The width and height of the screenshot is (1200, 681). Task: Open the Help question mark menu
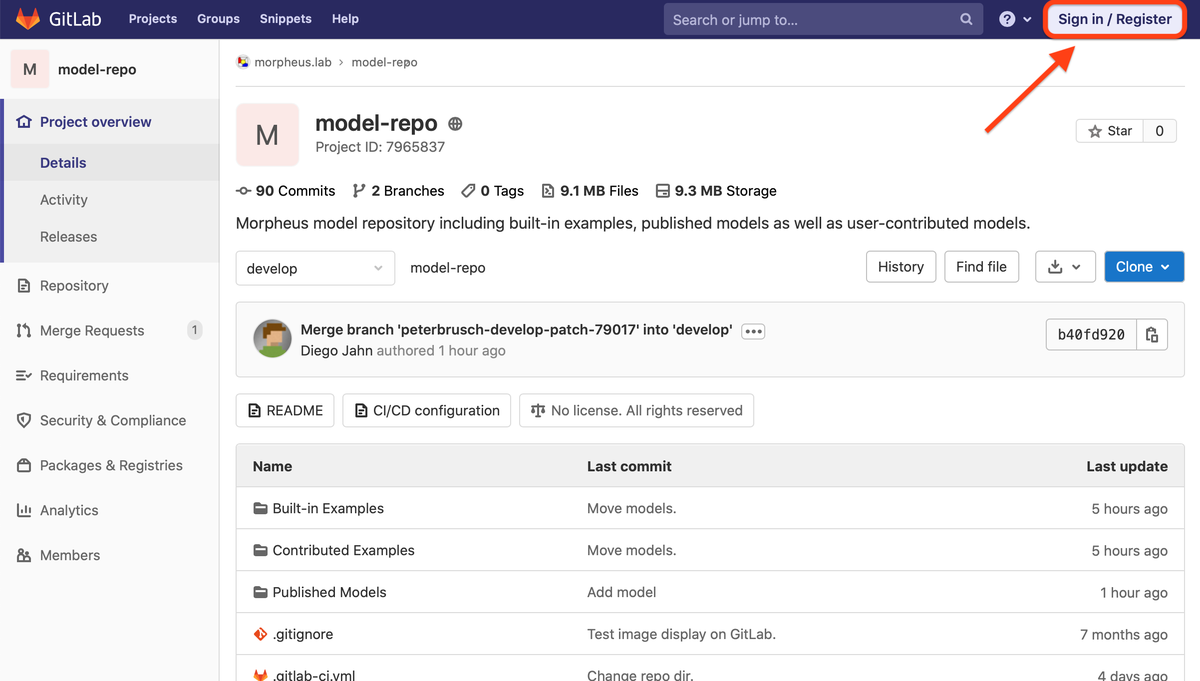tap(1014, 19)
